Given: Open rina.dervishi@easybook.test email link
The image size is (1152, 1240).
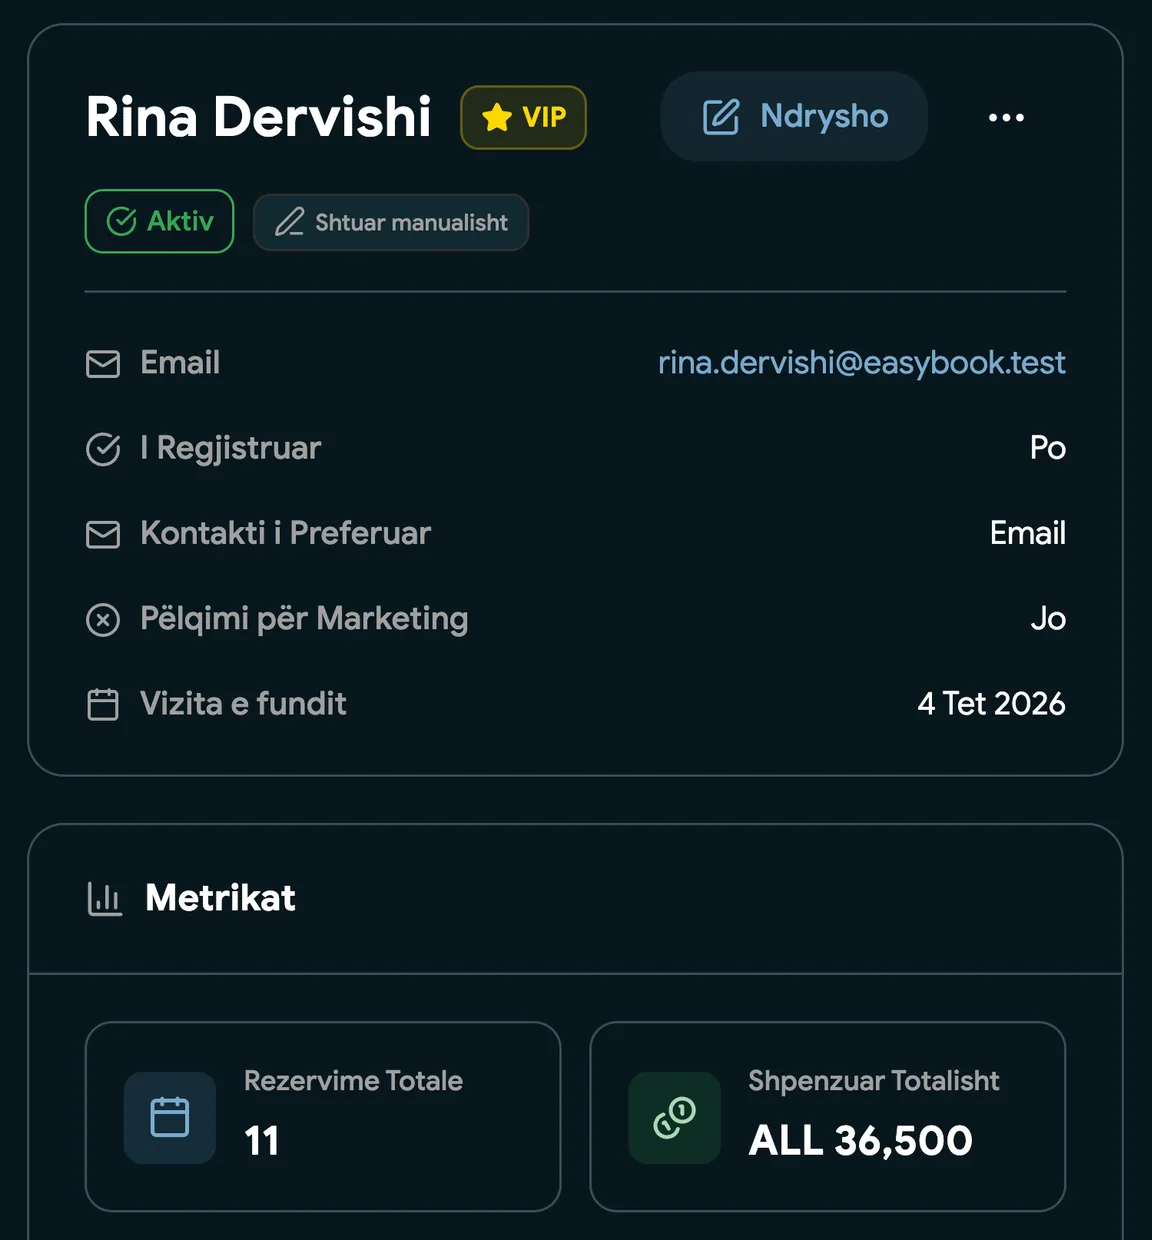Looking at the screenshot, I should tap(861, 362).
